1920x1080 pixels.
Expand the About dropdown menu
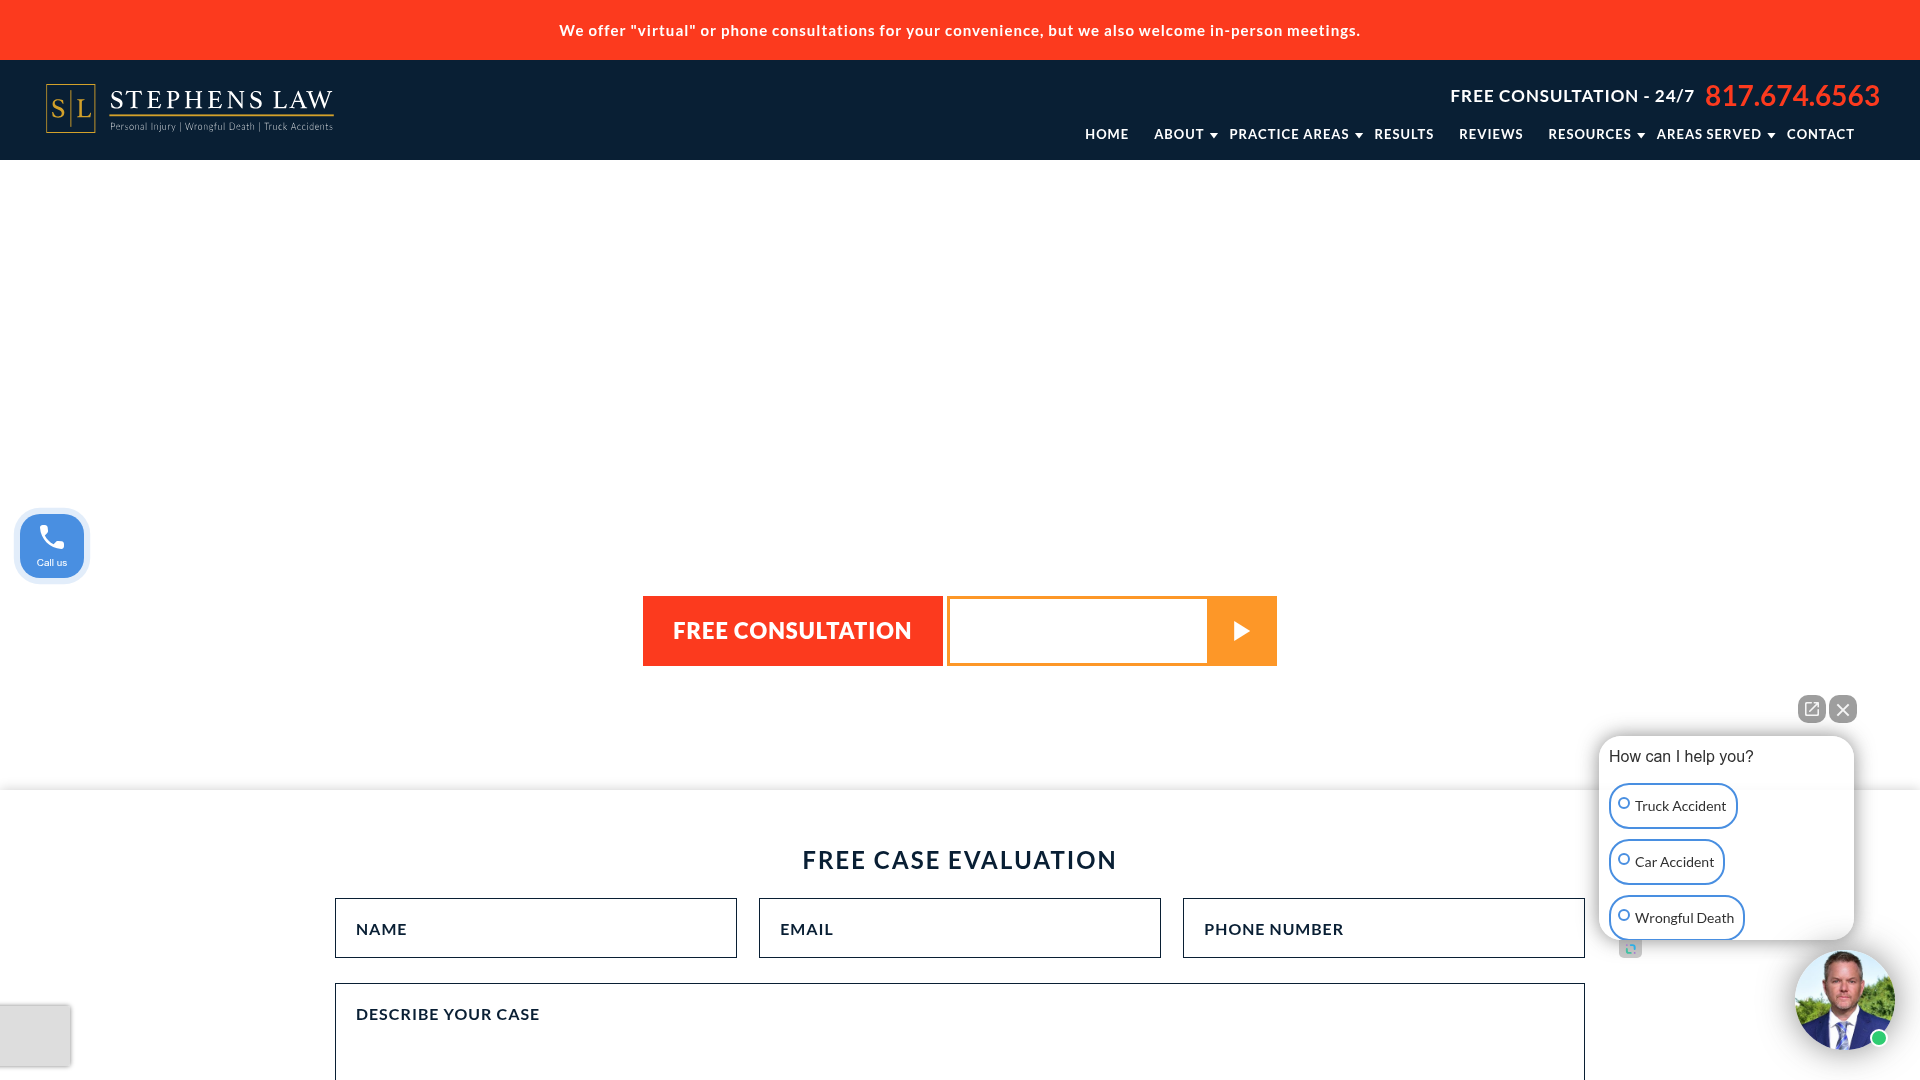tap(1184, 134)
